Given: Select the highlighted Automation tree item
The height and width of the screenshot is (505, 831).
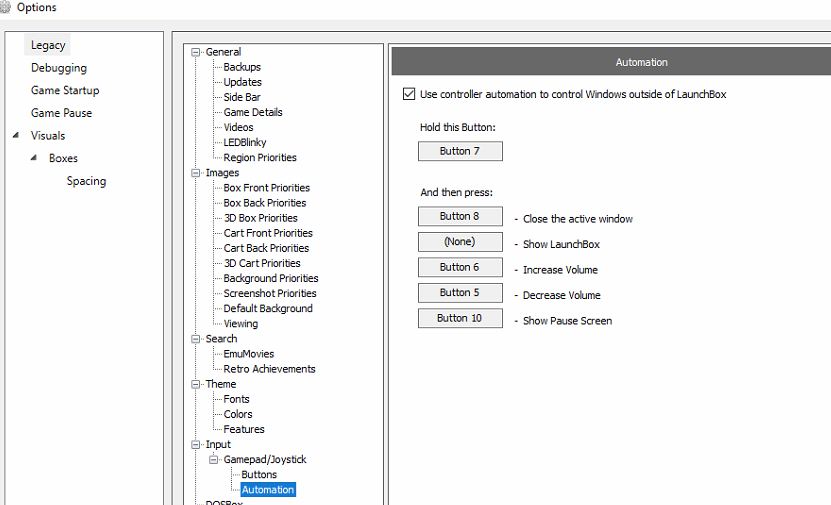Looking at the screenshot, I should point(268,490).
